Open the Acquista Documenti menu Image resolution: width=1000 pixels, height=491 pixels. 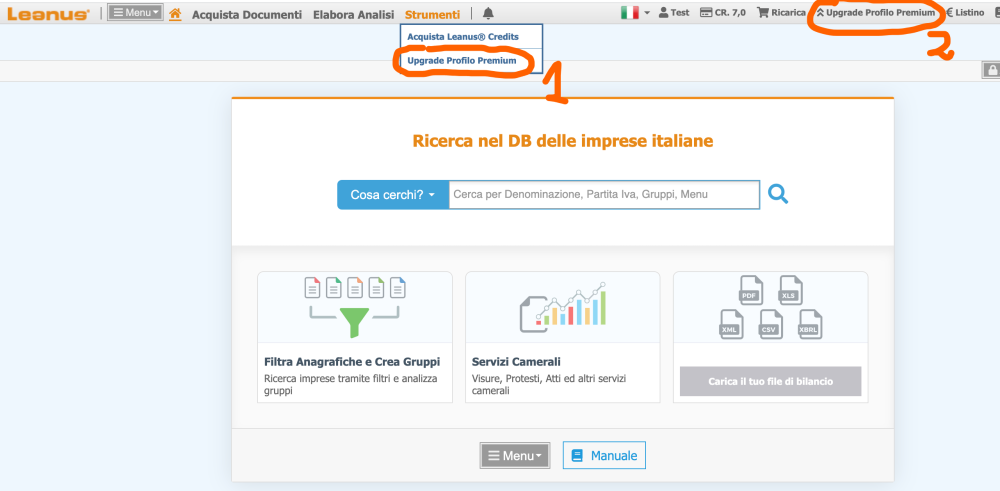[246, 15]
